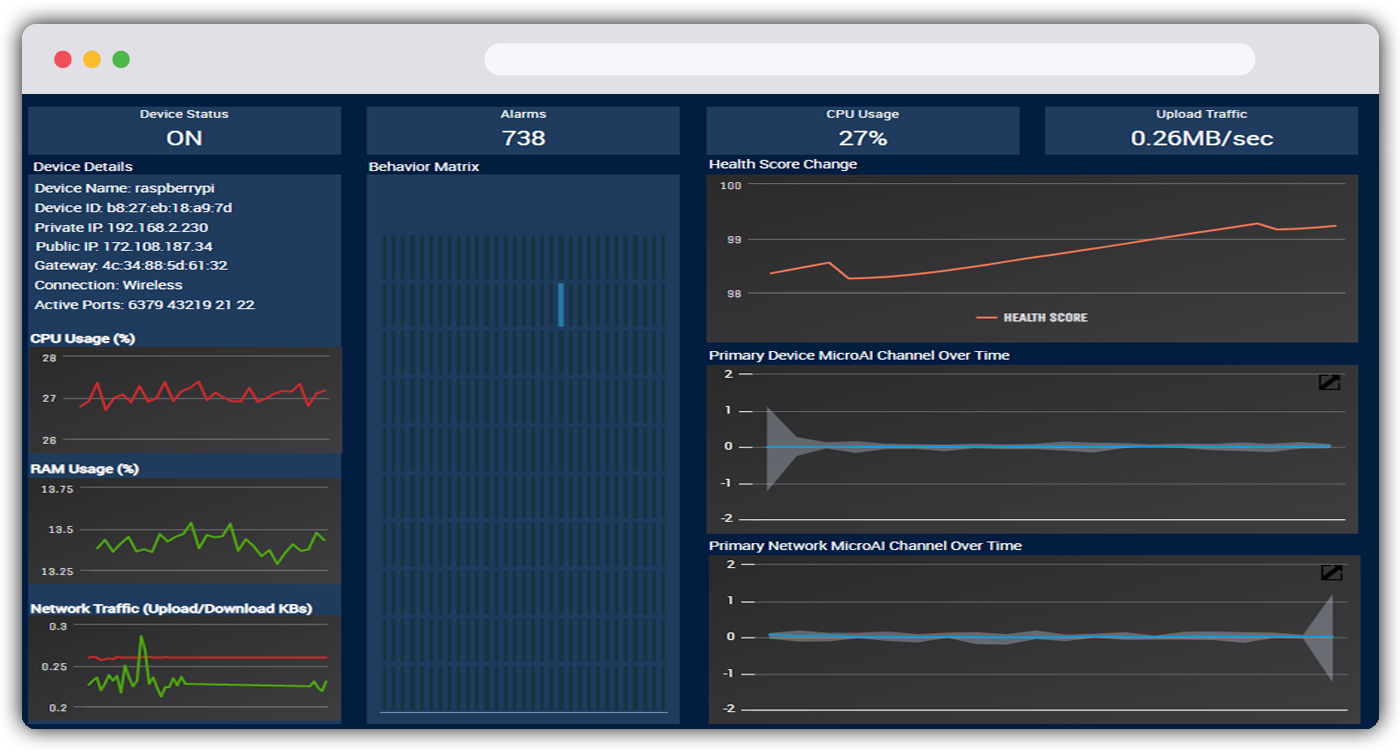Click the red close window button
Viewport: 1400px width, 755px height.
[63, 59]
